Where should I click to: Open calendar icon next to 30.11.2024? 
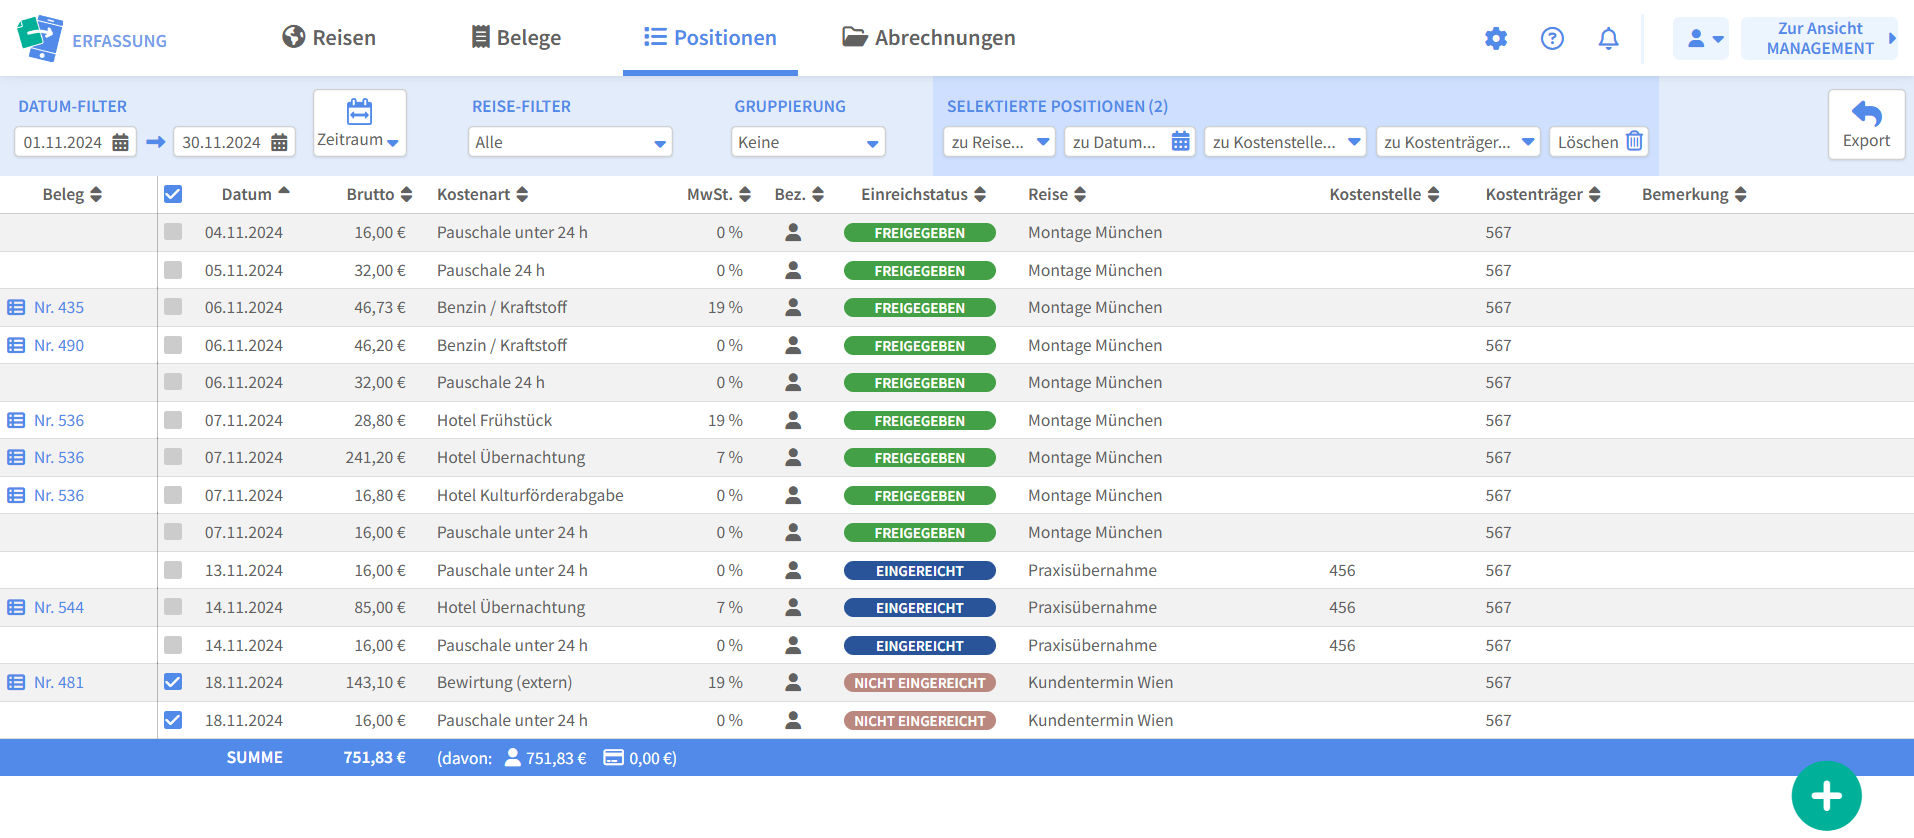pyautogui.click(x=279, y=142)
